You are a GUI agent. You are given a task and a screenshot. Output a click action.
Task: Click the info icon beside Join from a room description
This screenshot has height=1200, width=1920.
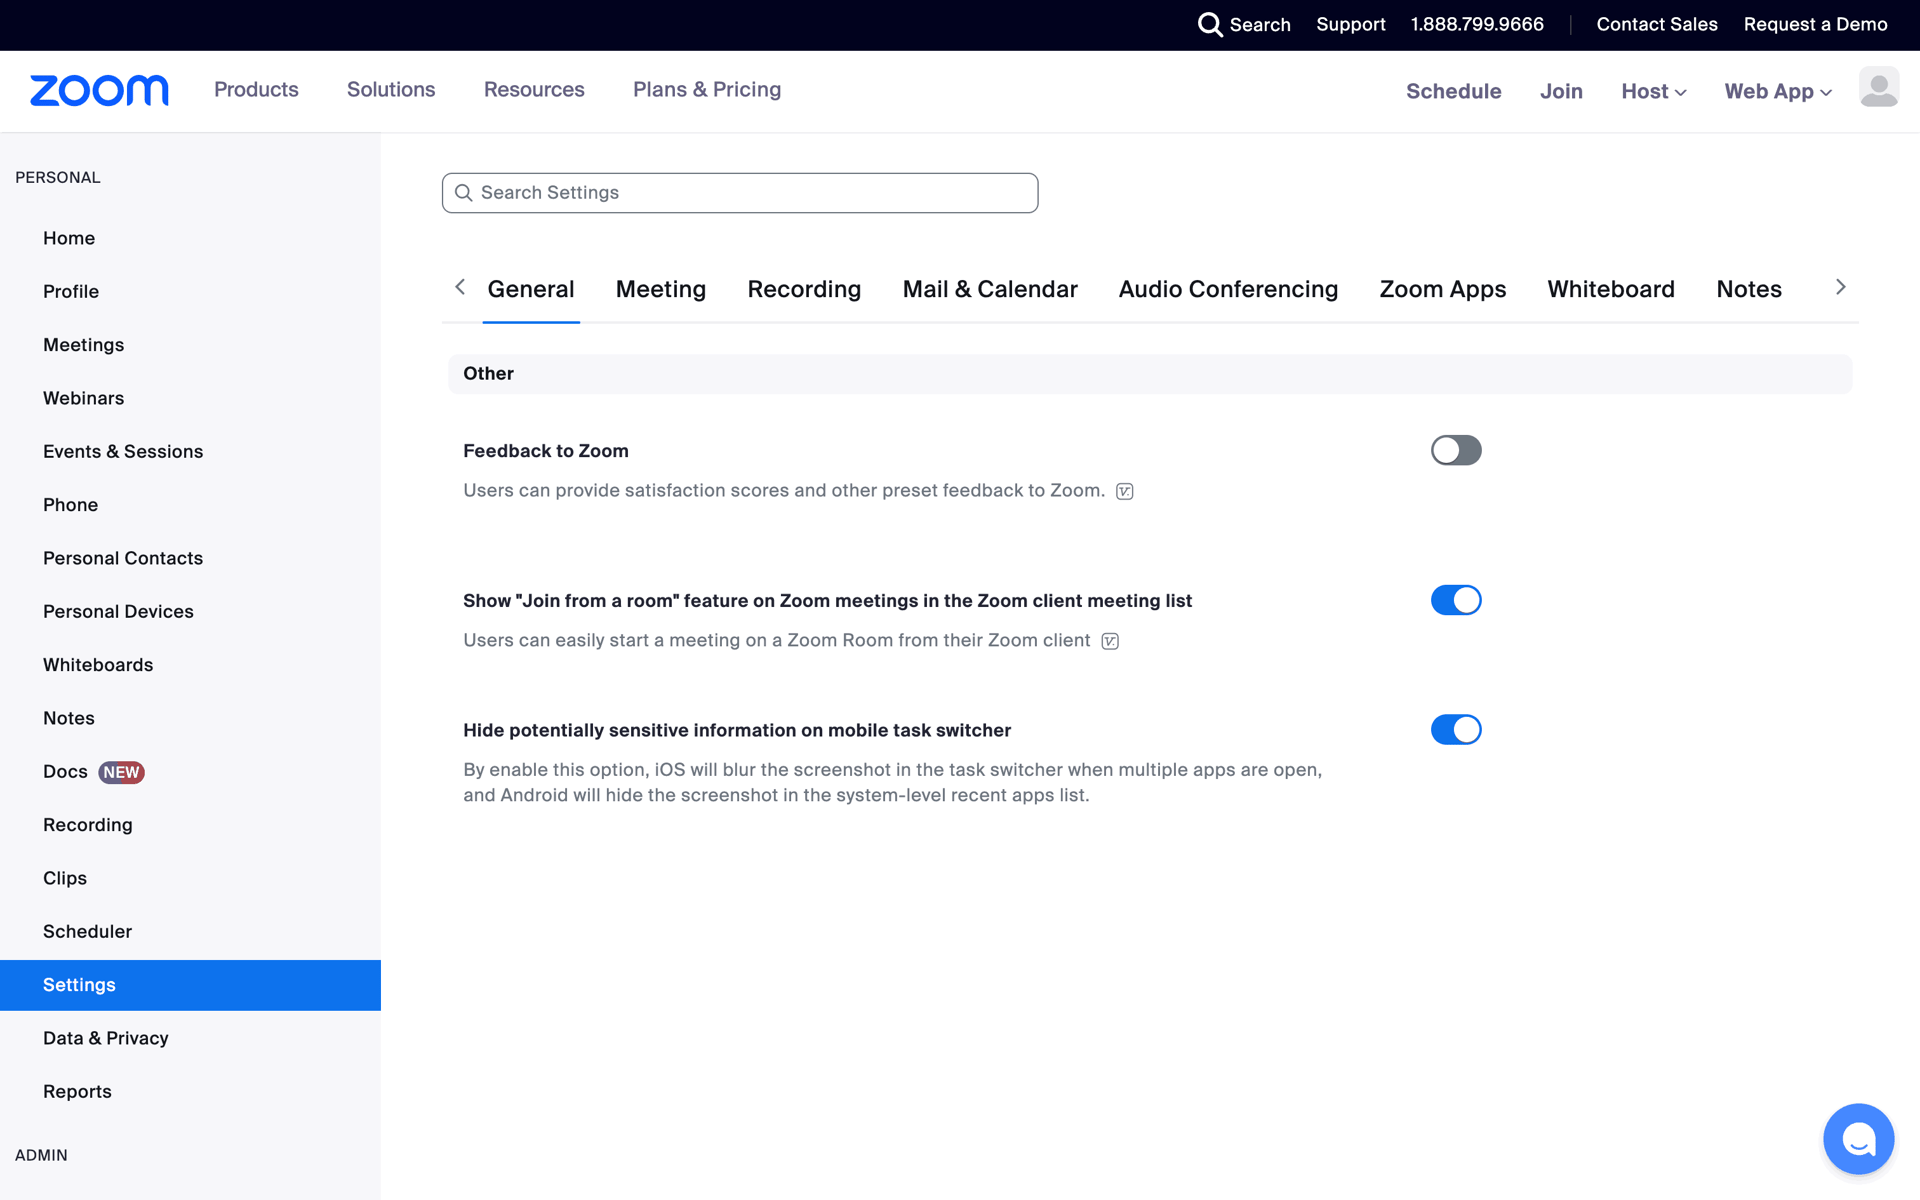[1110, 641]
